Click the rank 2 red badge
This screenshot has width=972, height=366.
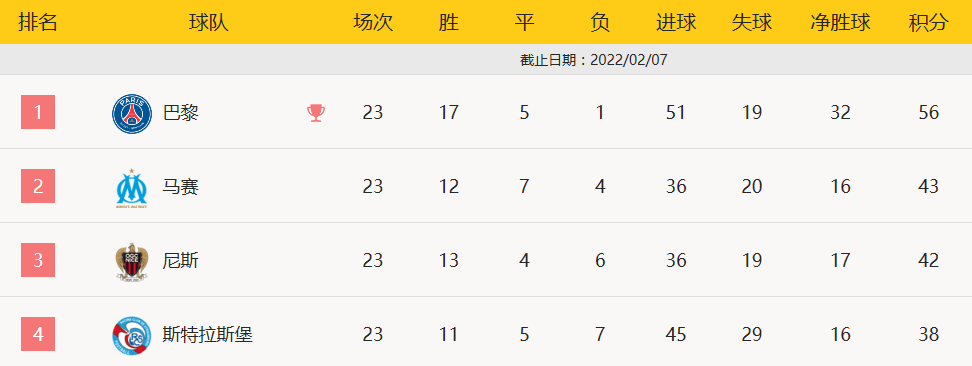pos(38,186)
